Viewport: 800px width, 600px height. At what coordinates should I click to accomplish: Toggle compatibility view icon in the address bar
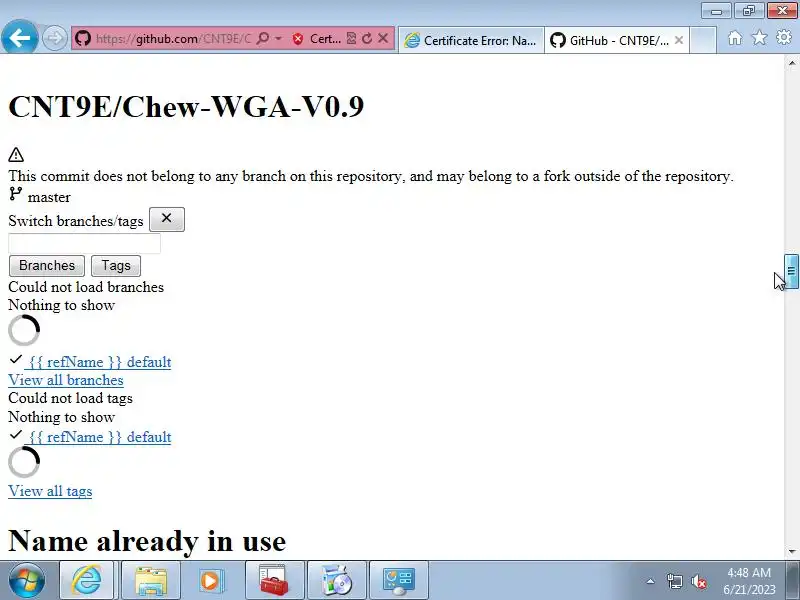pos(351,38)
